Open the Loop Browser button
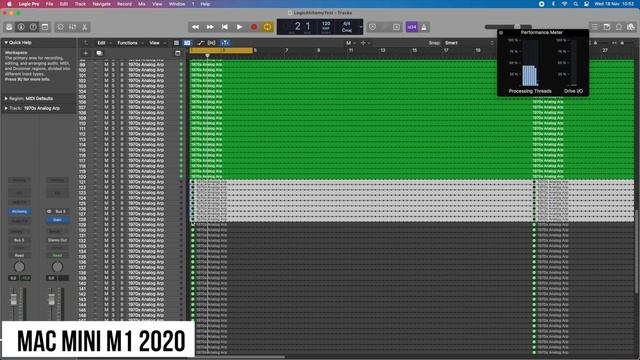The image size is (640, 360). point(619,27)
